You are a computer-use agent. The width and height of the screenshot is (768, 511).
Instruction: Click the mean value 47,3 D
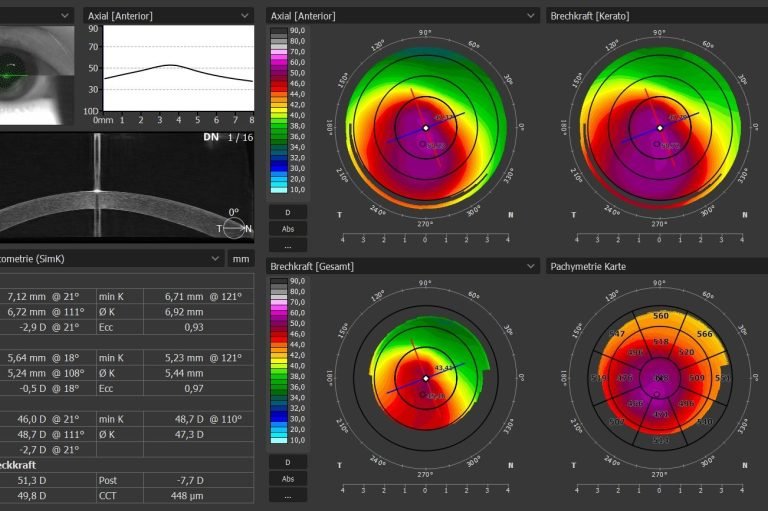(x=189, y=434)
